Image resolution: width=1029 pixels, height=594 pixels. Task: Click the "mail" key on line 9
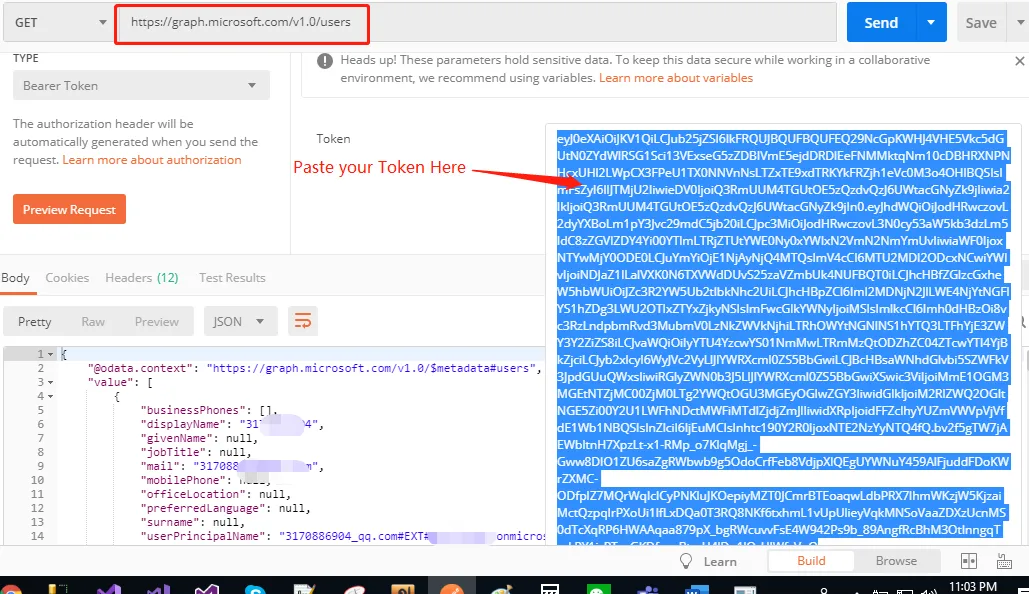point(161,467)
